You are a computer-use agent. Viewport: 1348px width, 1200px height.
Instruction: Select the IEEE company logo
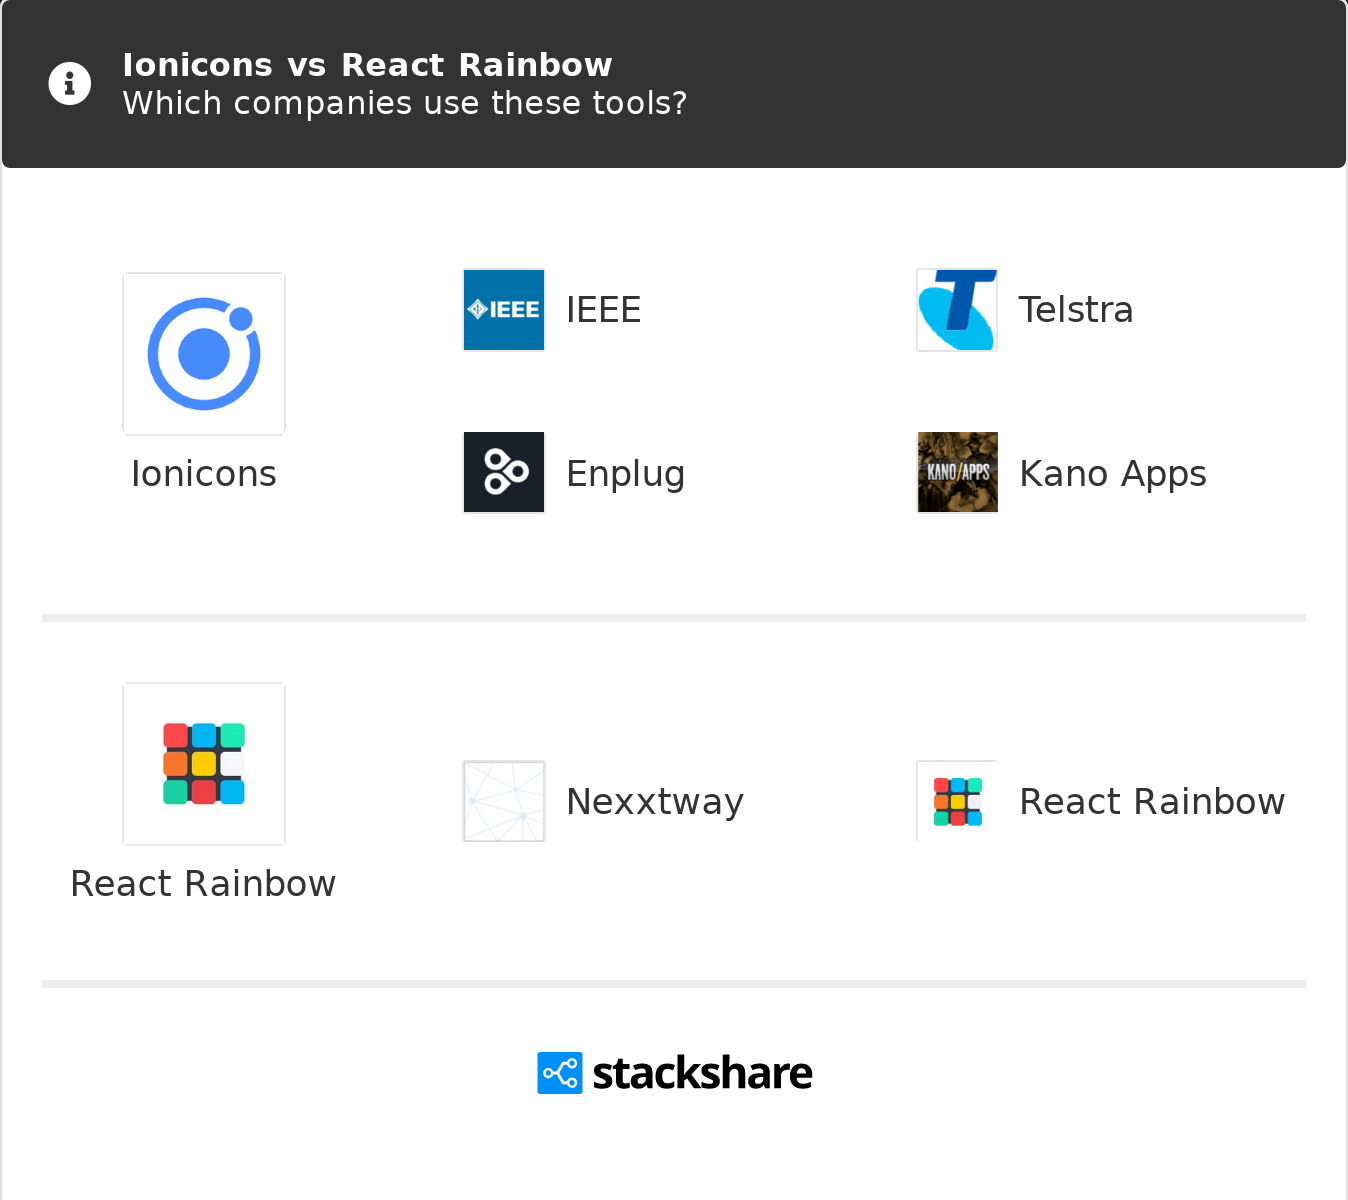(x=503, y=309)
